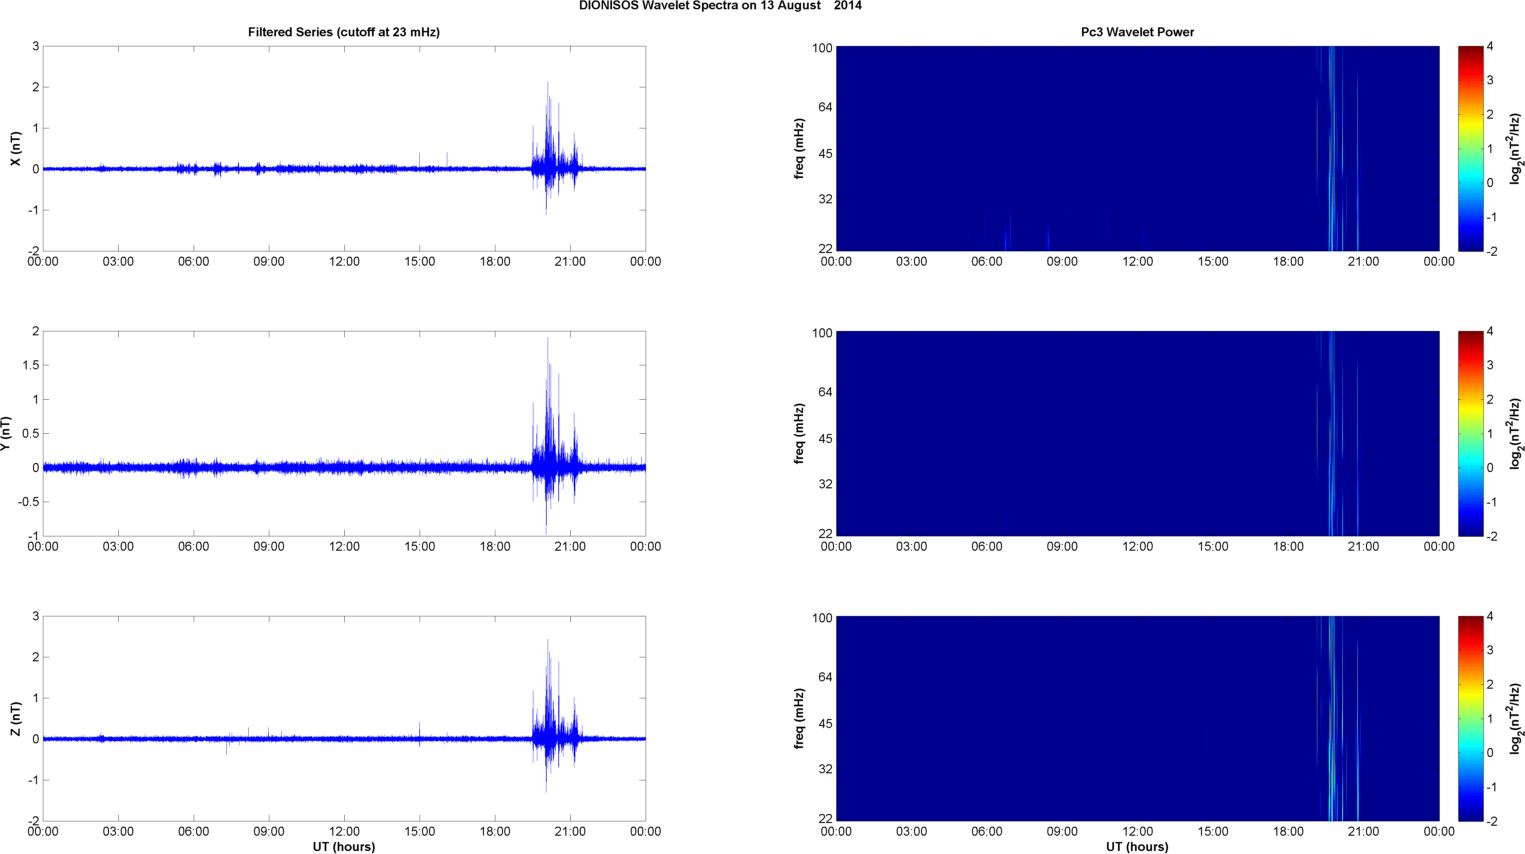This screenshot has height=854, width=1525.
Task: Click the 1.5 tick on the Y (nT) axis
Action: pyautogui.click(x=29, y=366)
